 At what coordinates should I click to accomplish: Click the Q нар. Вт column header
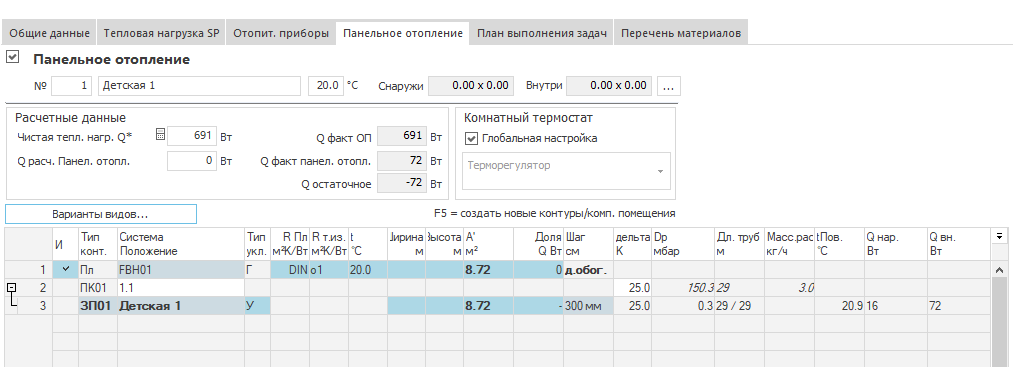896,244
